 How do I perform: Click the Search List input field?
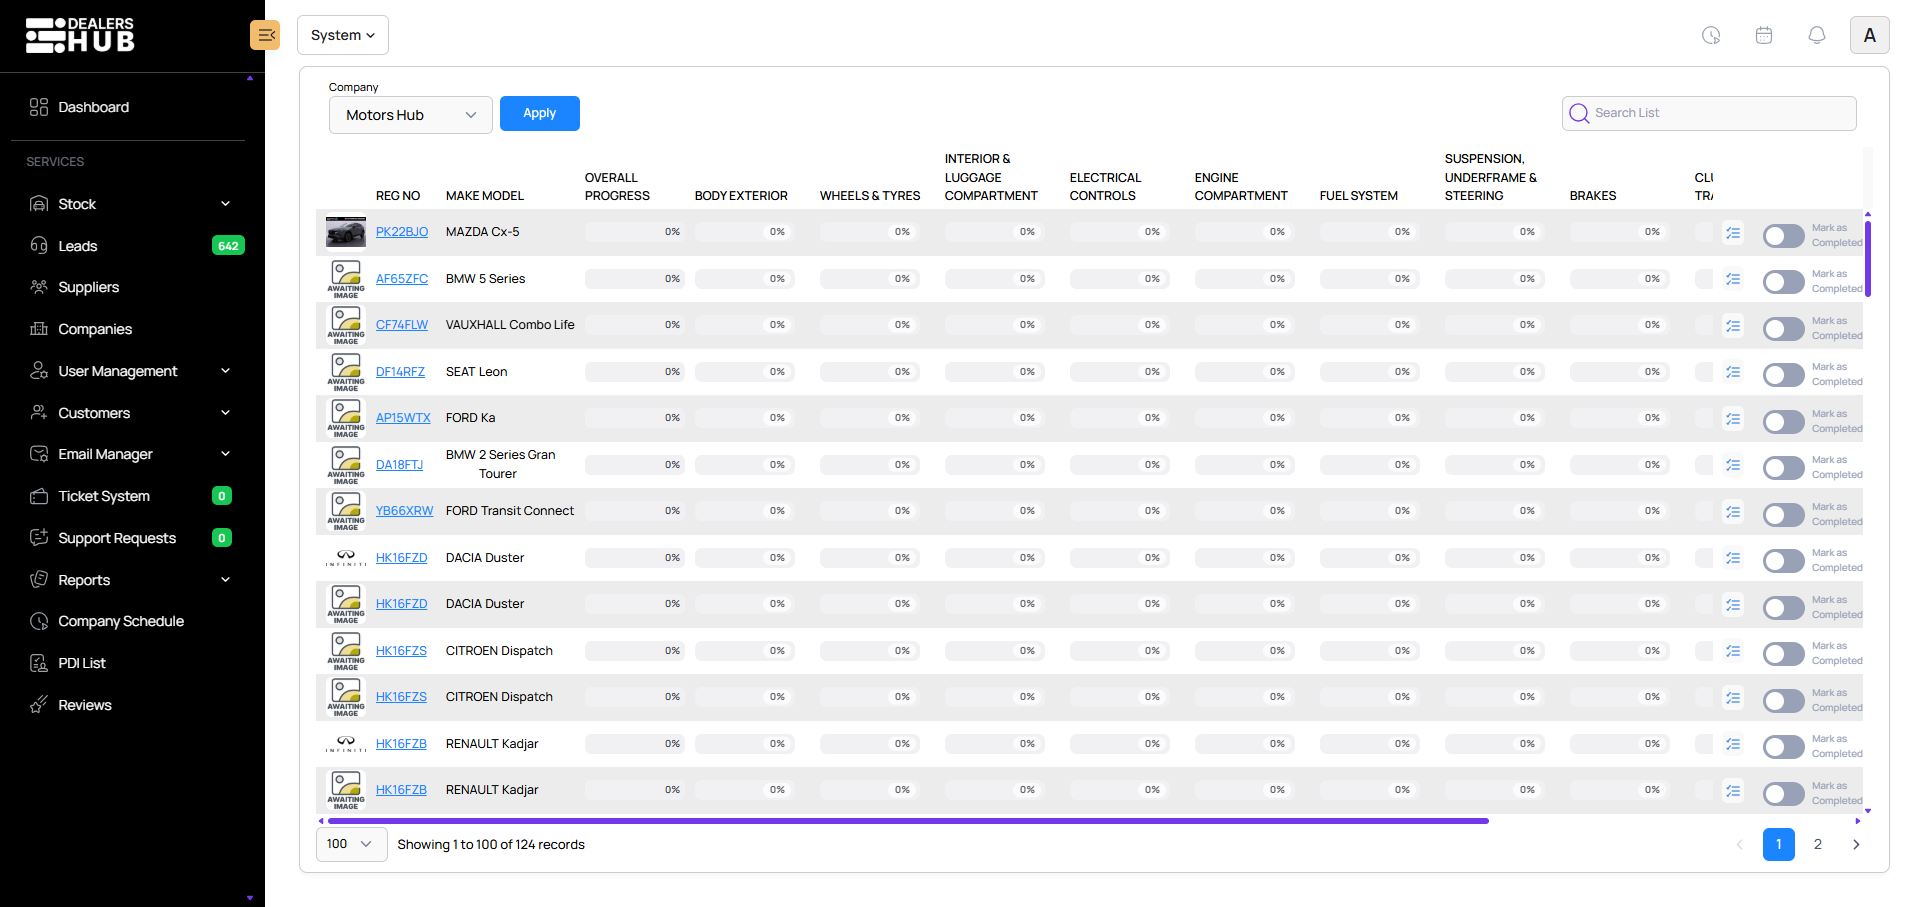(x=1709, y=113)
